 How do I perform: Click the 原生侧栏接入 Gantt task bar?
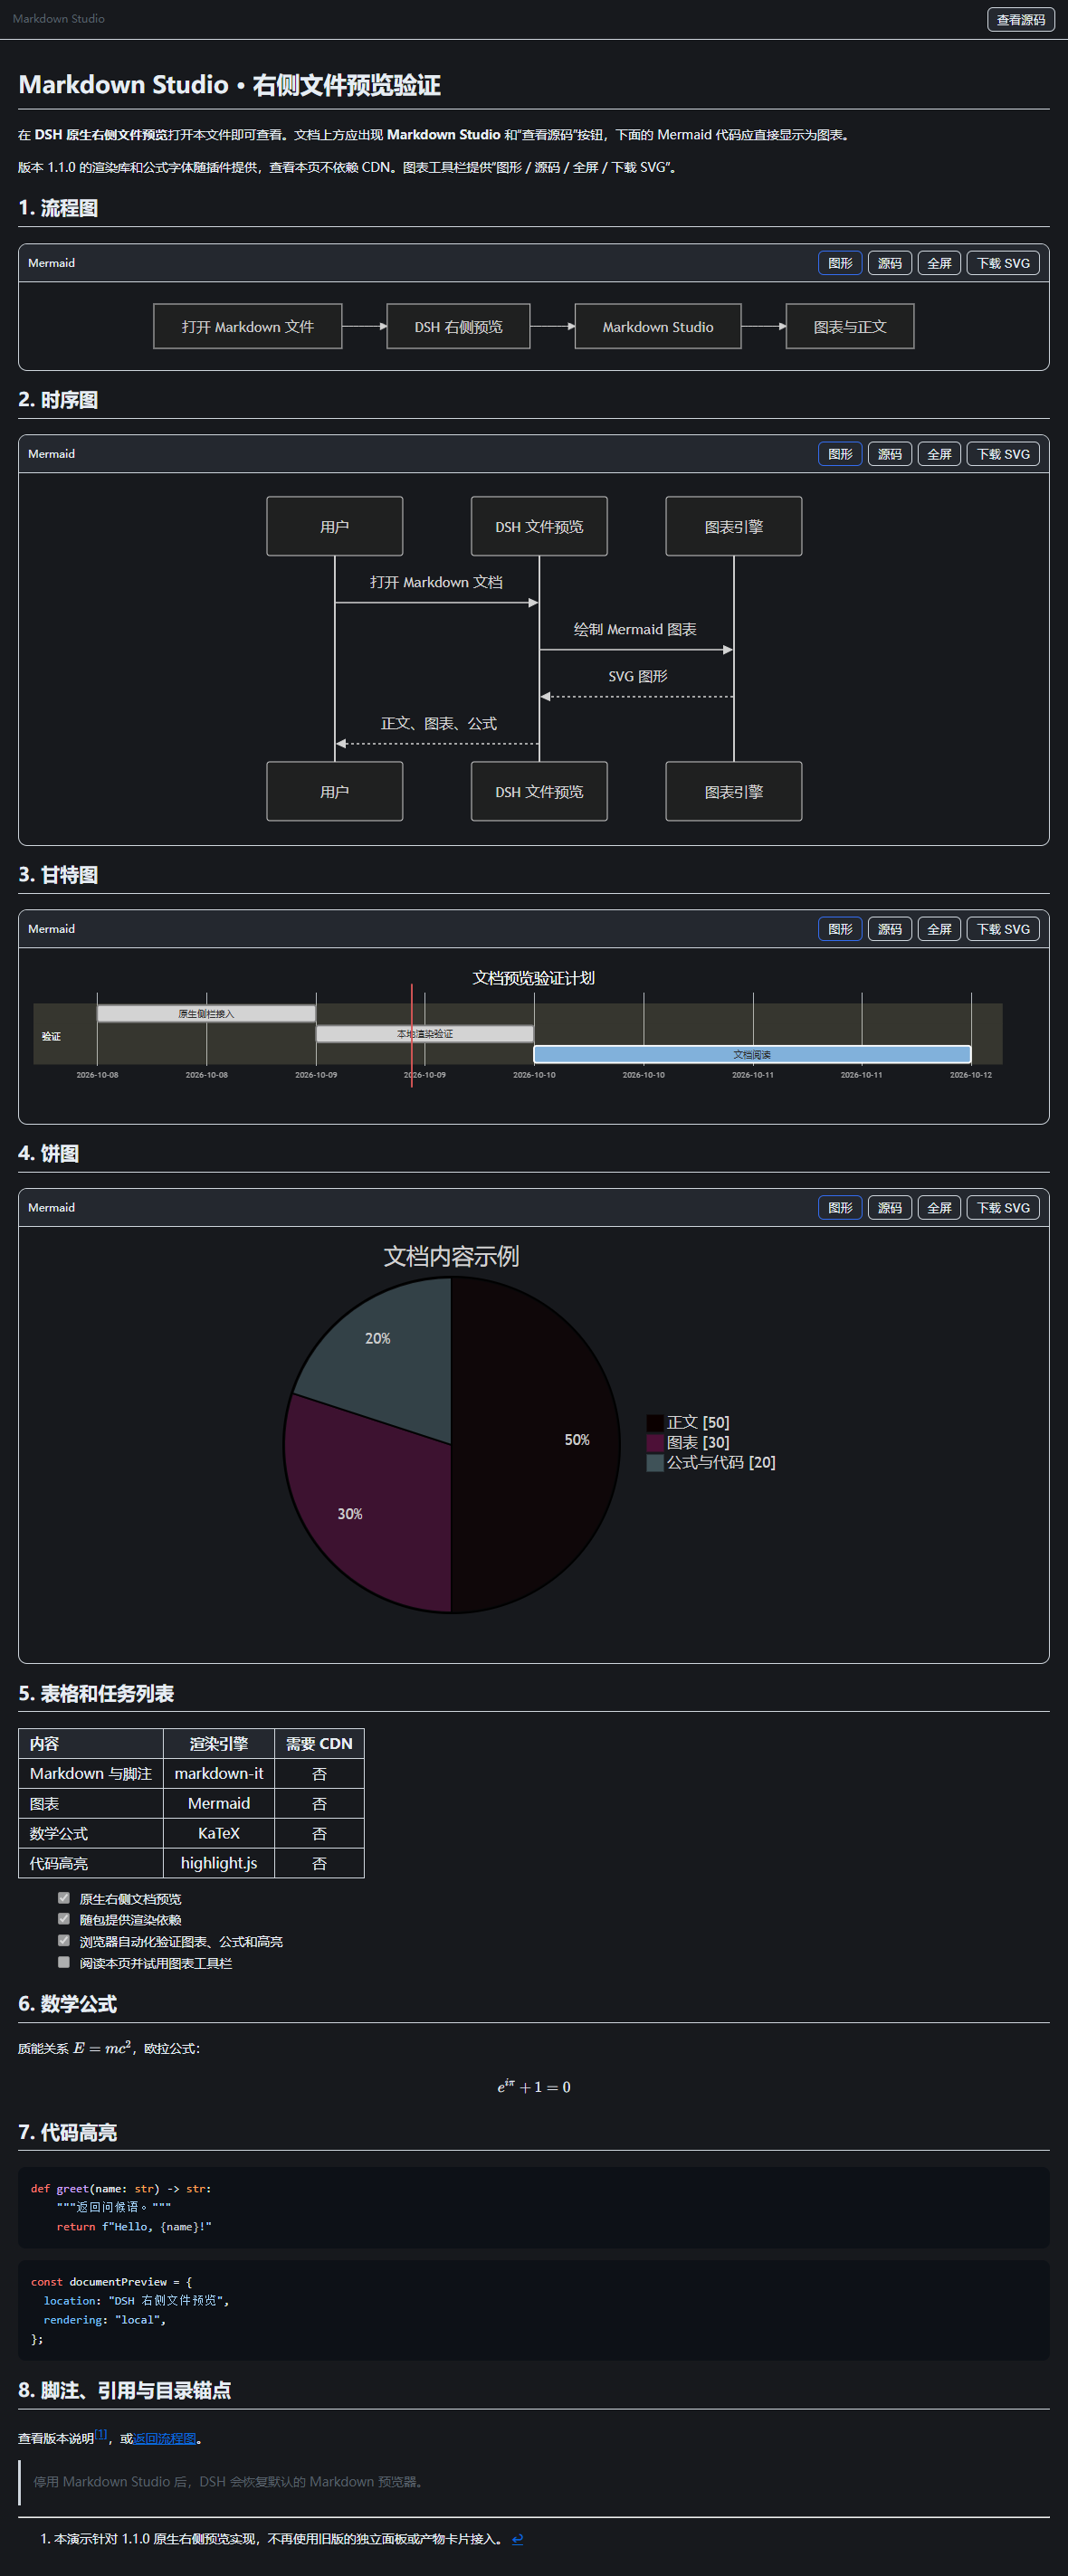(206, 1014)
